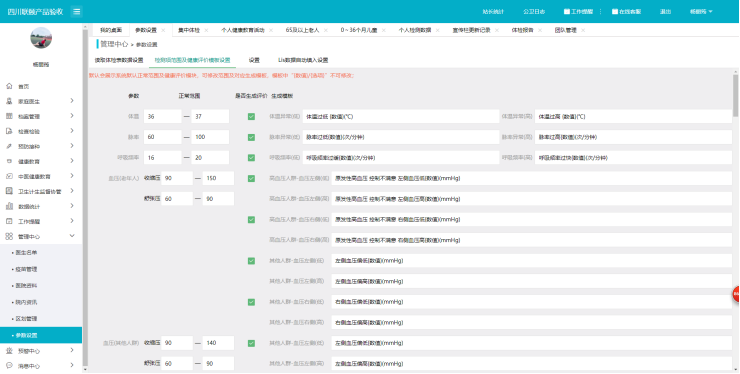Close the 参数设置 tab with its X
740x374 pixels.
[x=163, y=30]
